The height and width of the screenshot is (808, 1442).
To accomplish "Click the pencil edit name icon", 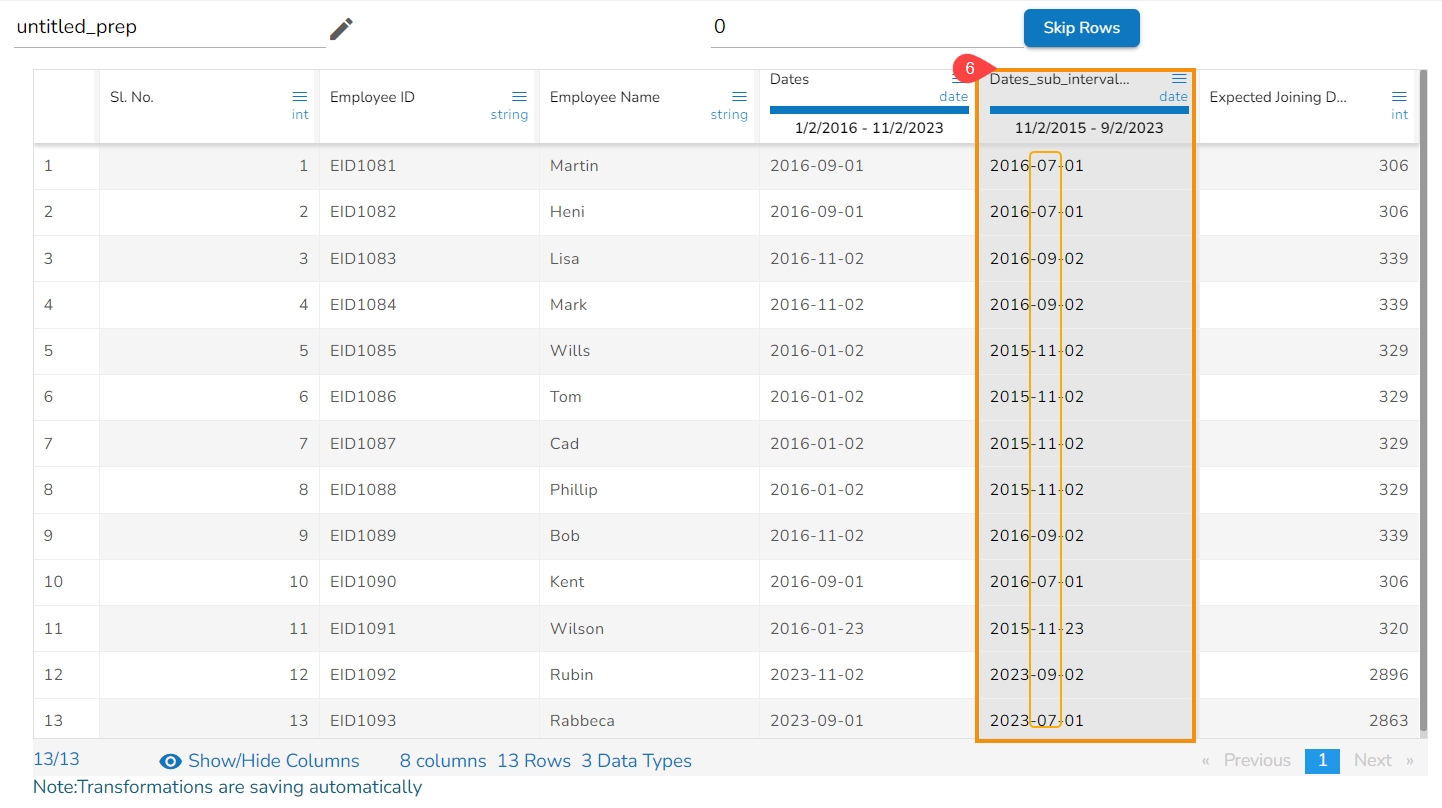I will click(341, 29).
